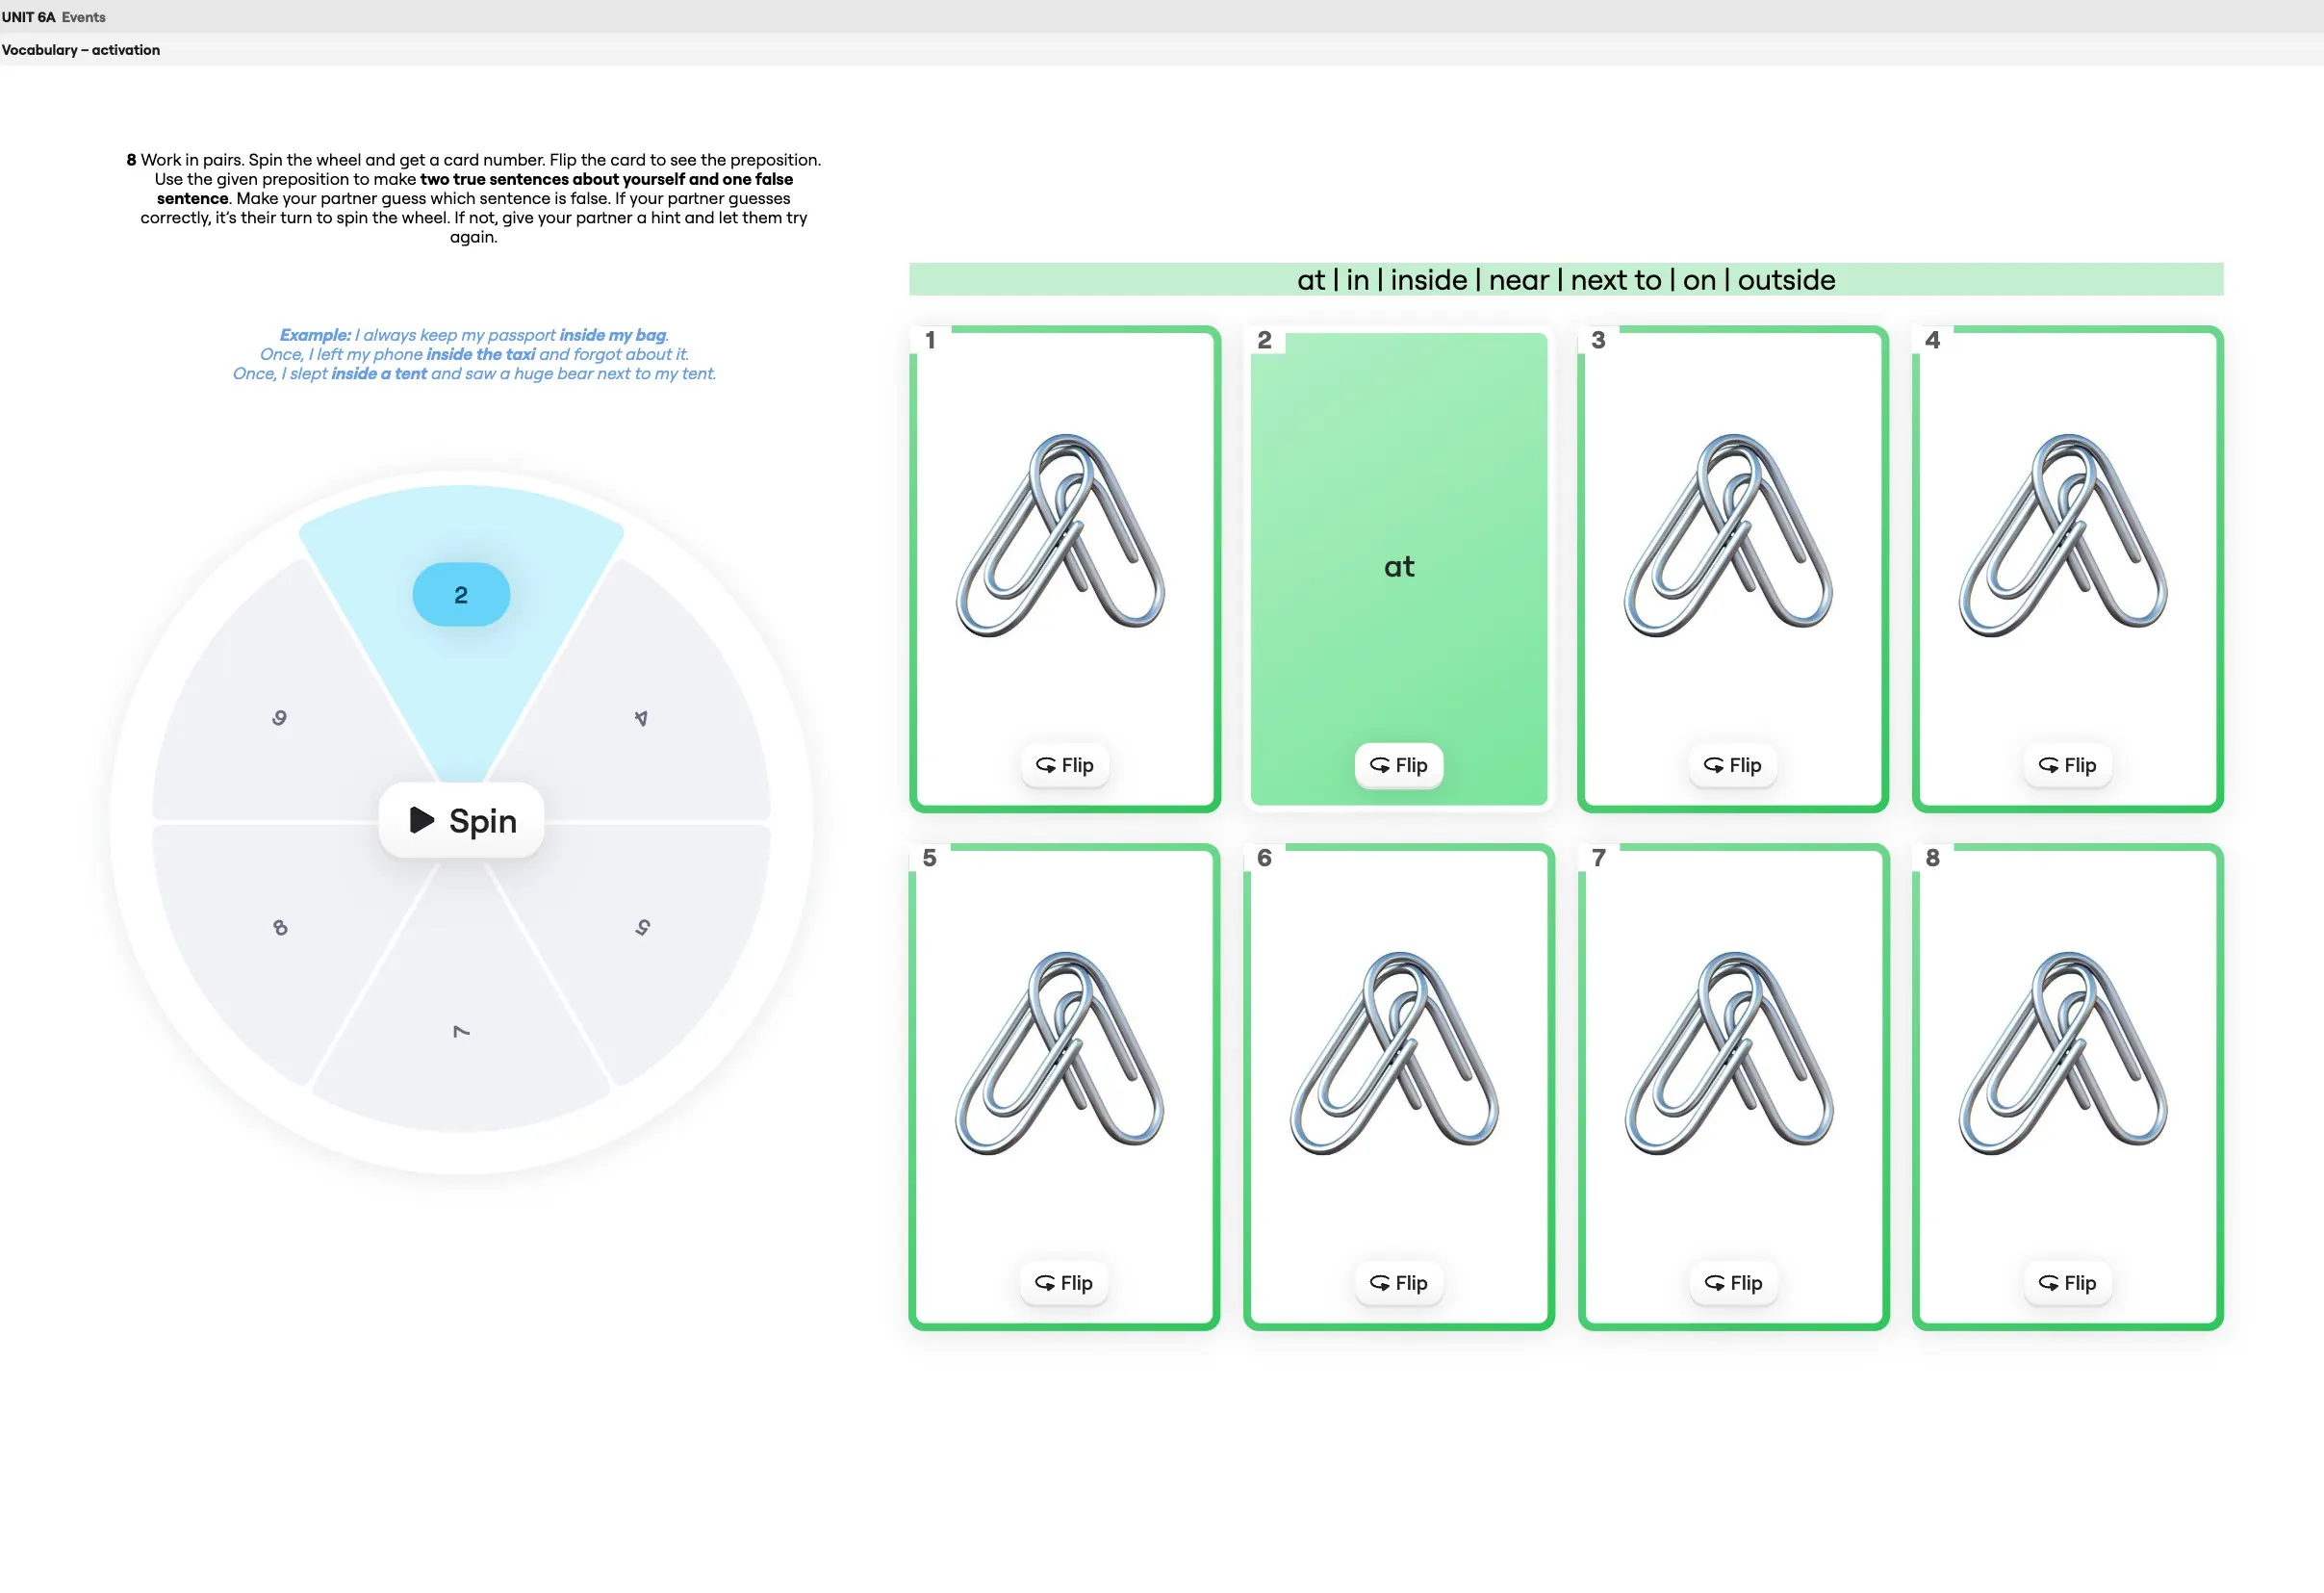Flip card number 7
Viewport: 2324px width, 1593px height.
tap(1733, 1283)
